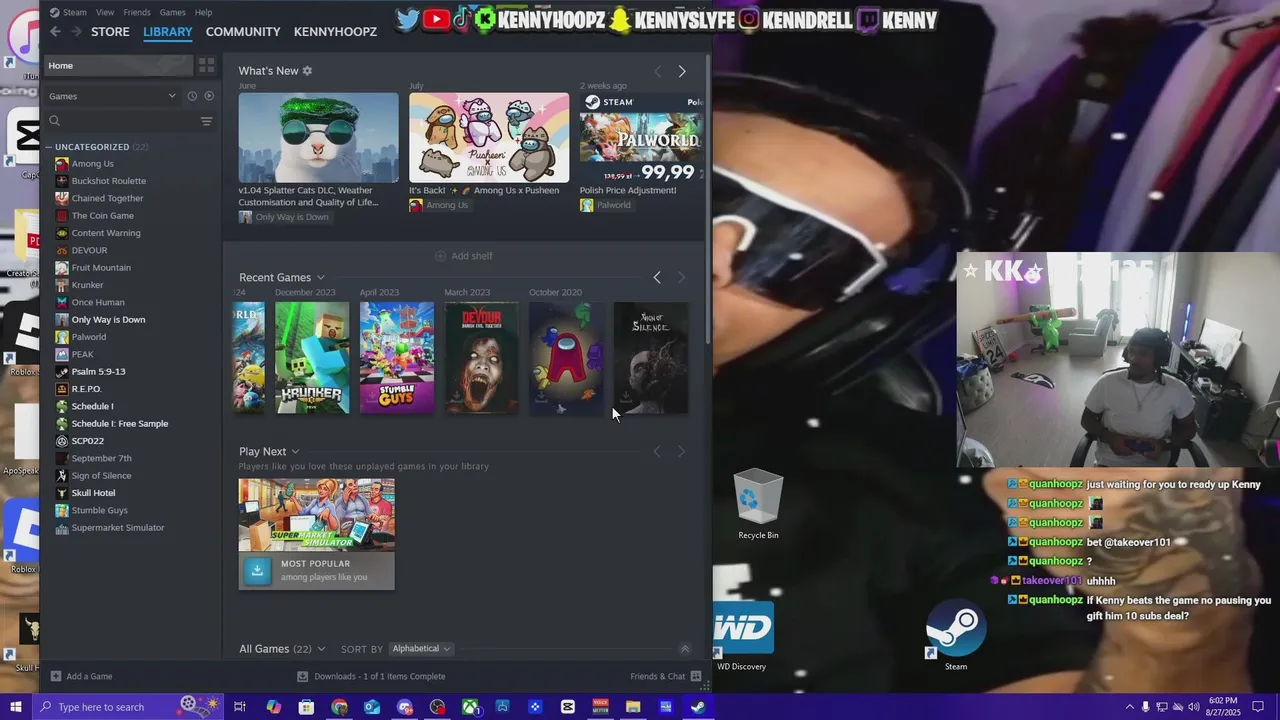Show previous Recent Games with left arrow
Screen dimensions: 1280x720
657,277
